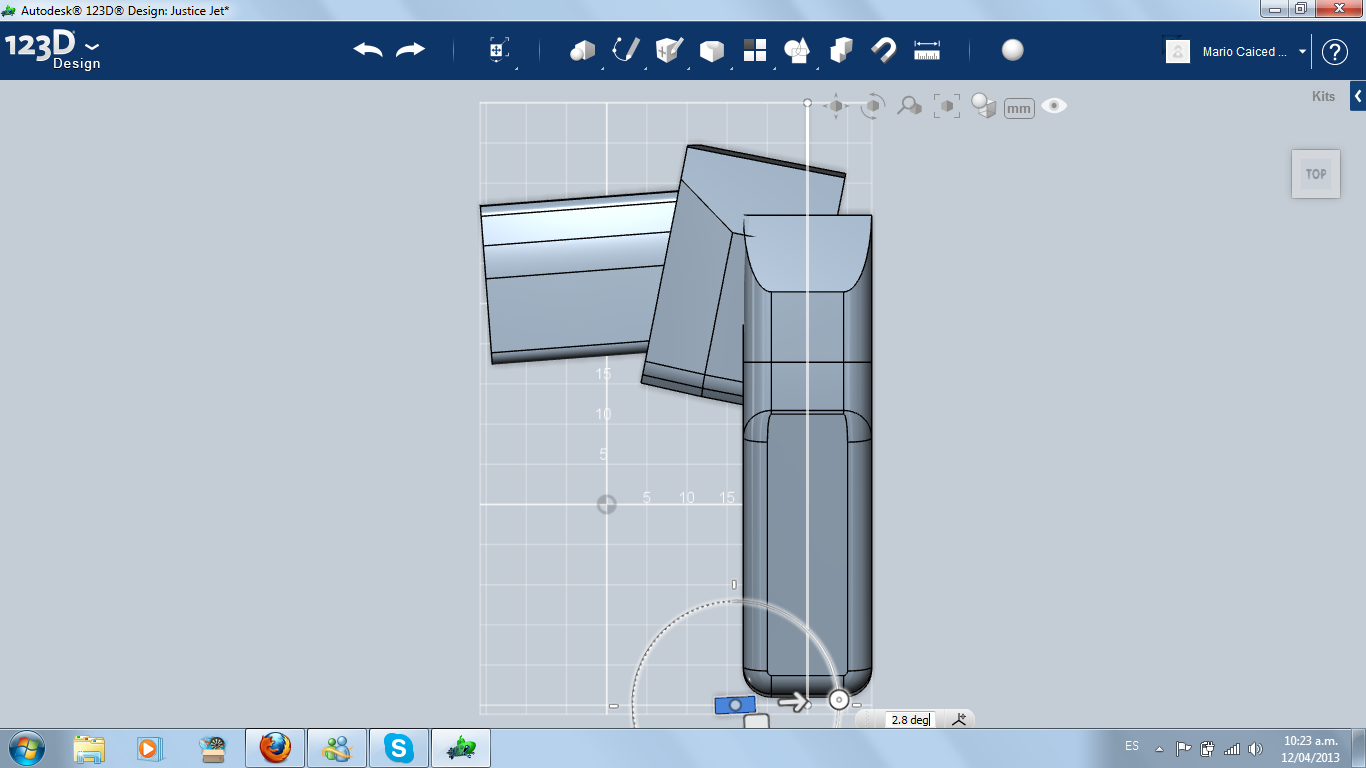Open the Combine tool
Image resolution: width=1366 pixels, height=768 pixels.
(841, 50)
